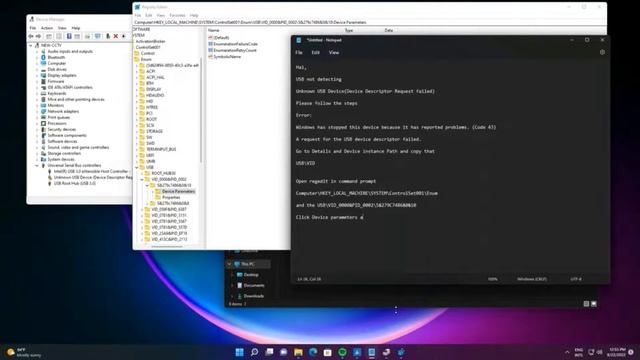Open the weather widget on the taskbar

tap(24, 352)
